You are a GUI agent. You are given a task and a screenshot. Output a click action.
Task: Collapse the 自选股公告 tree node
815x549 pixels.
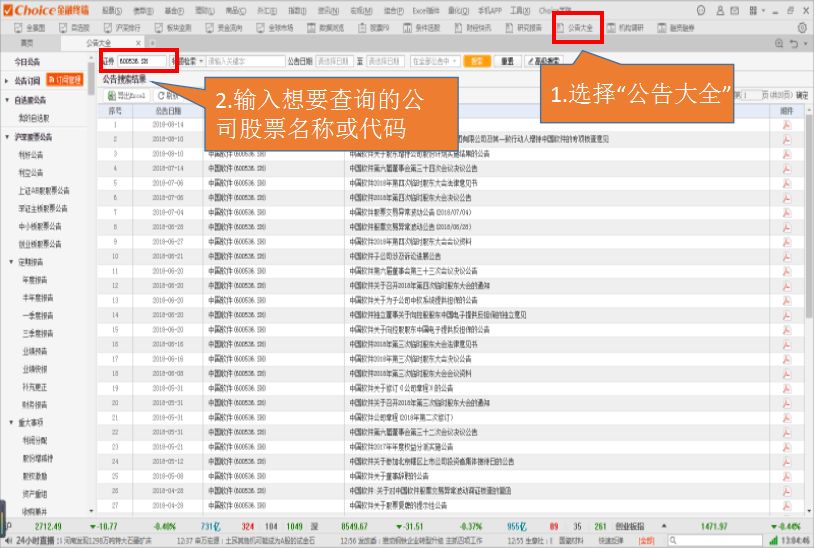coord(7,100)
